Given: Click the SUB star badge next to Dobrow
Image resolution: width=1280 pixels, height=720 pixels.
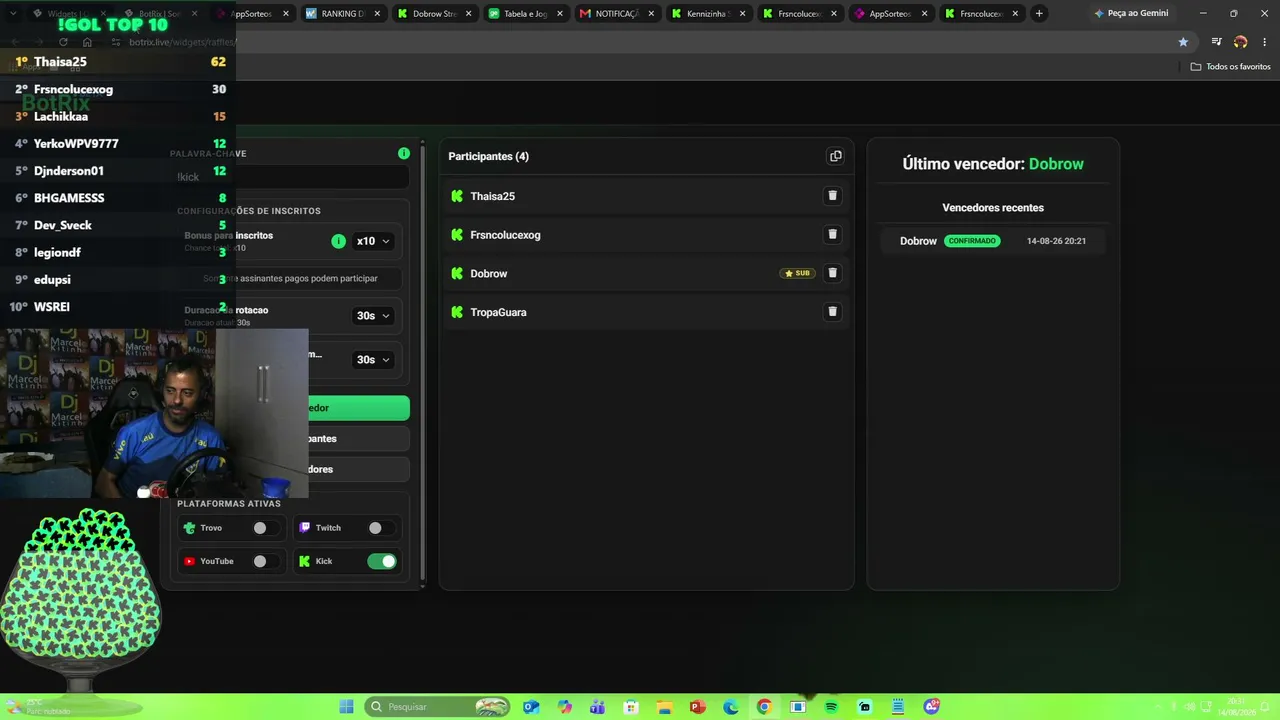Looking at the screenshot, I should (x=797, y=273).
